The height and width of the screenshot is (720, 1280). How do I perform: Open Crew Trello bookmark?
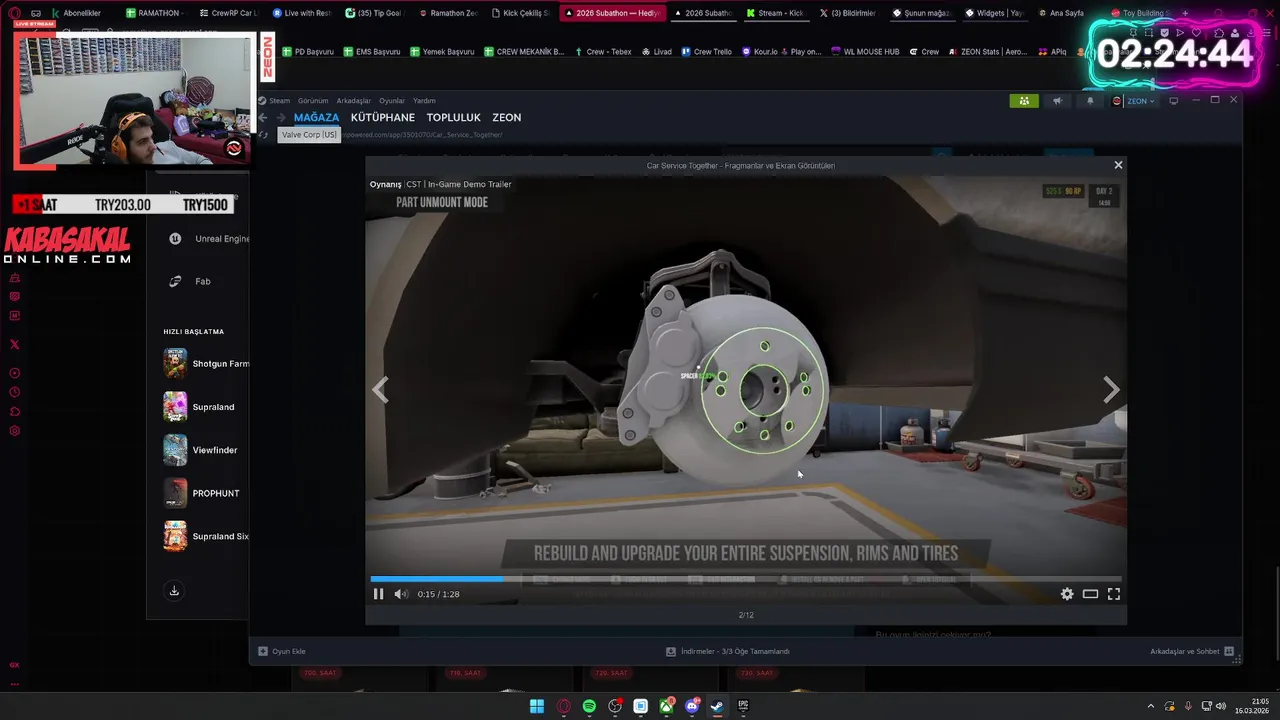point(706,52)
